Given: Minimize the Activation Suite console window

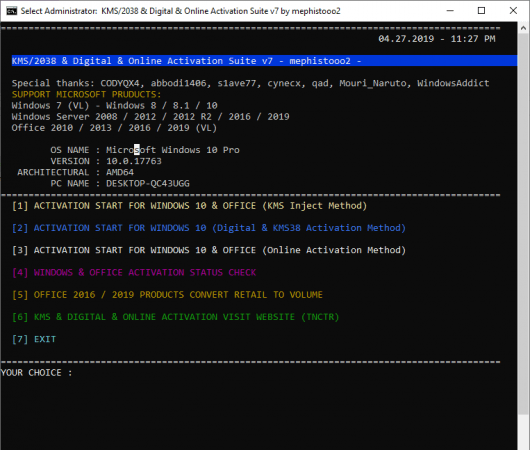Looking at the screenshot, I should (x=450, y=11).
